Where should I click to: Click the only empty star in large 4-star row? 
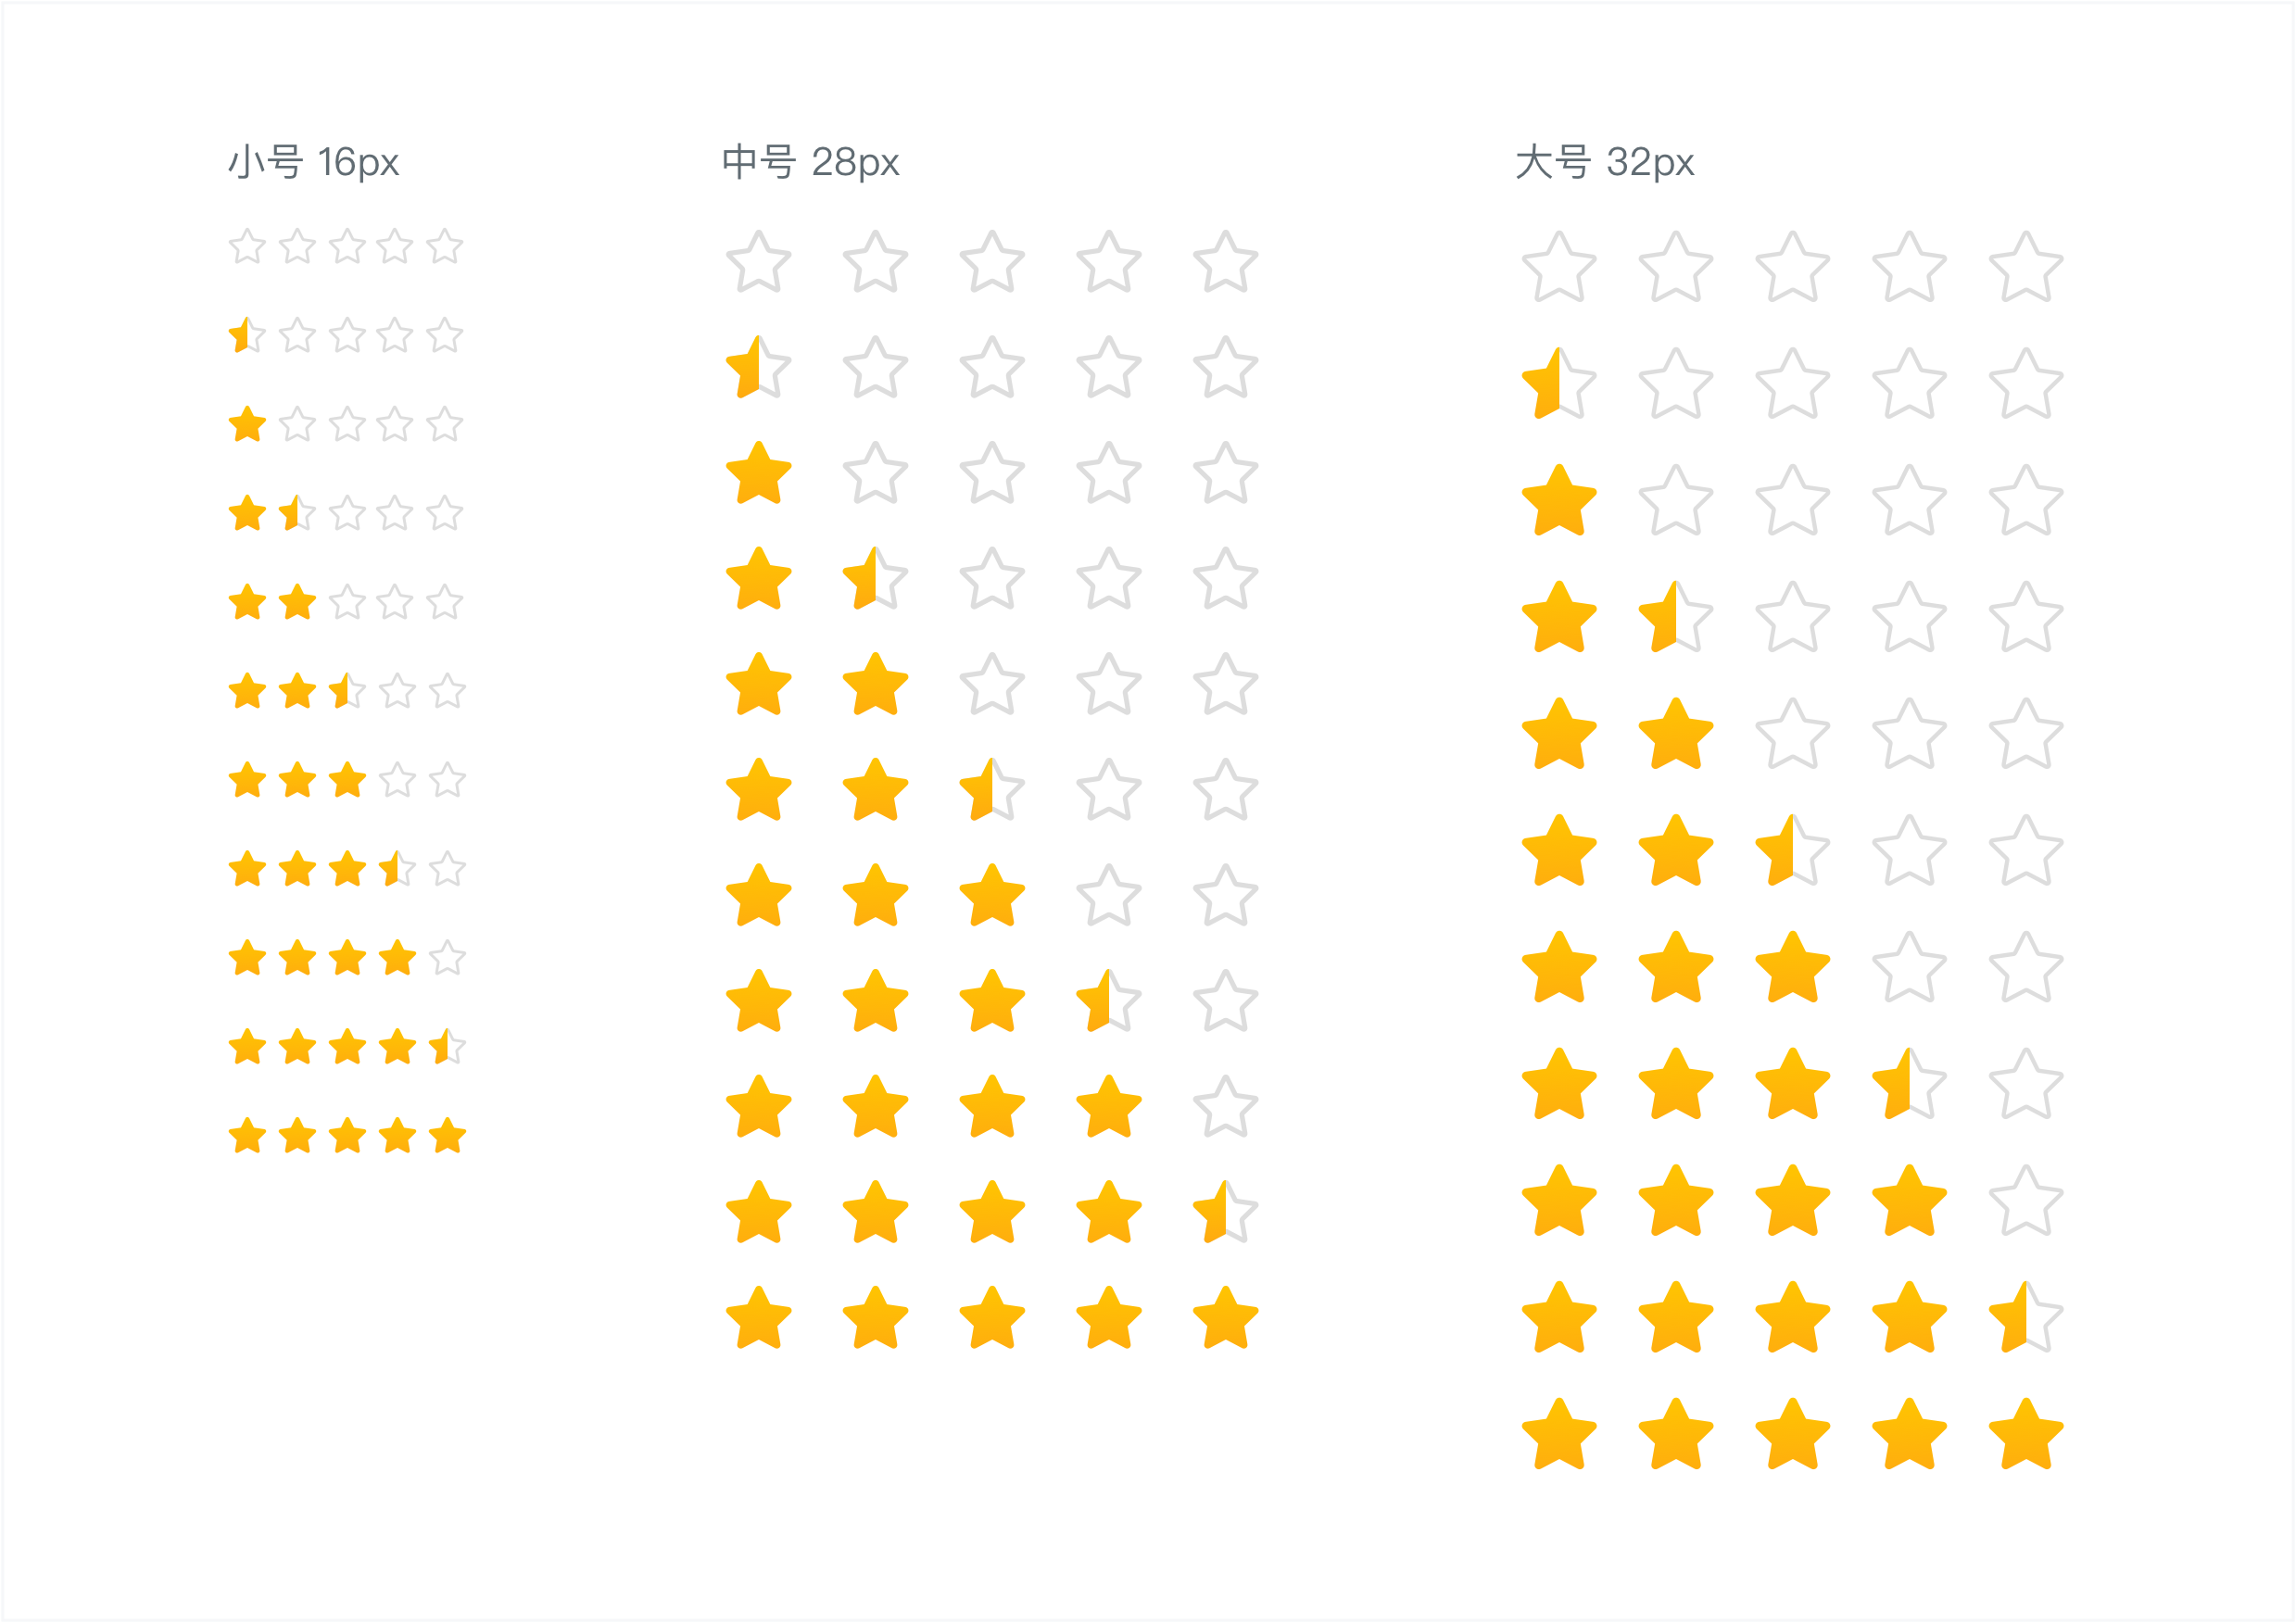tap(2026, 1200)
